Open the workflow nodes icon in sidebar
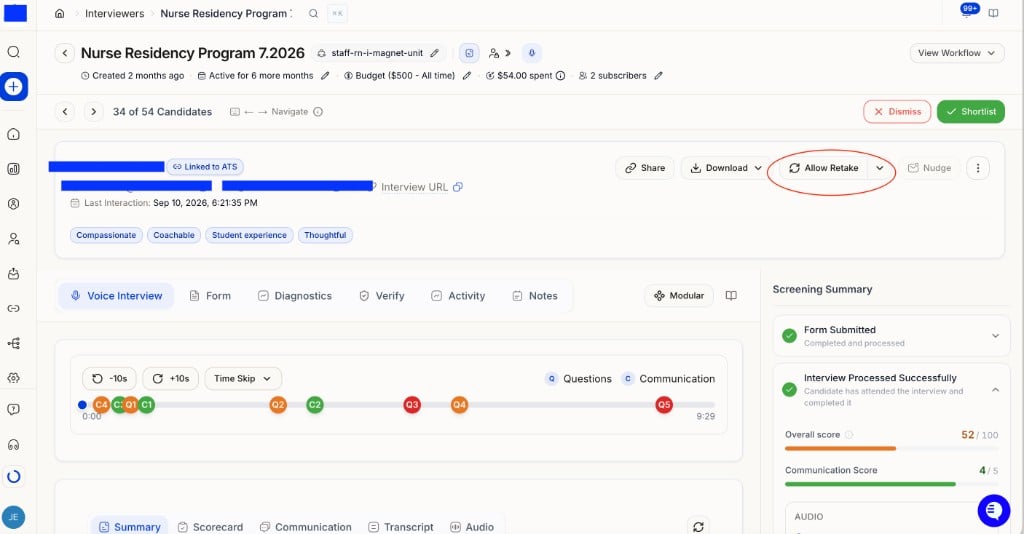The width and height of the screenshot is (1024, 534). click(14, 343)
